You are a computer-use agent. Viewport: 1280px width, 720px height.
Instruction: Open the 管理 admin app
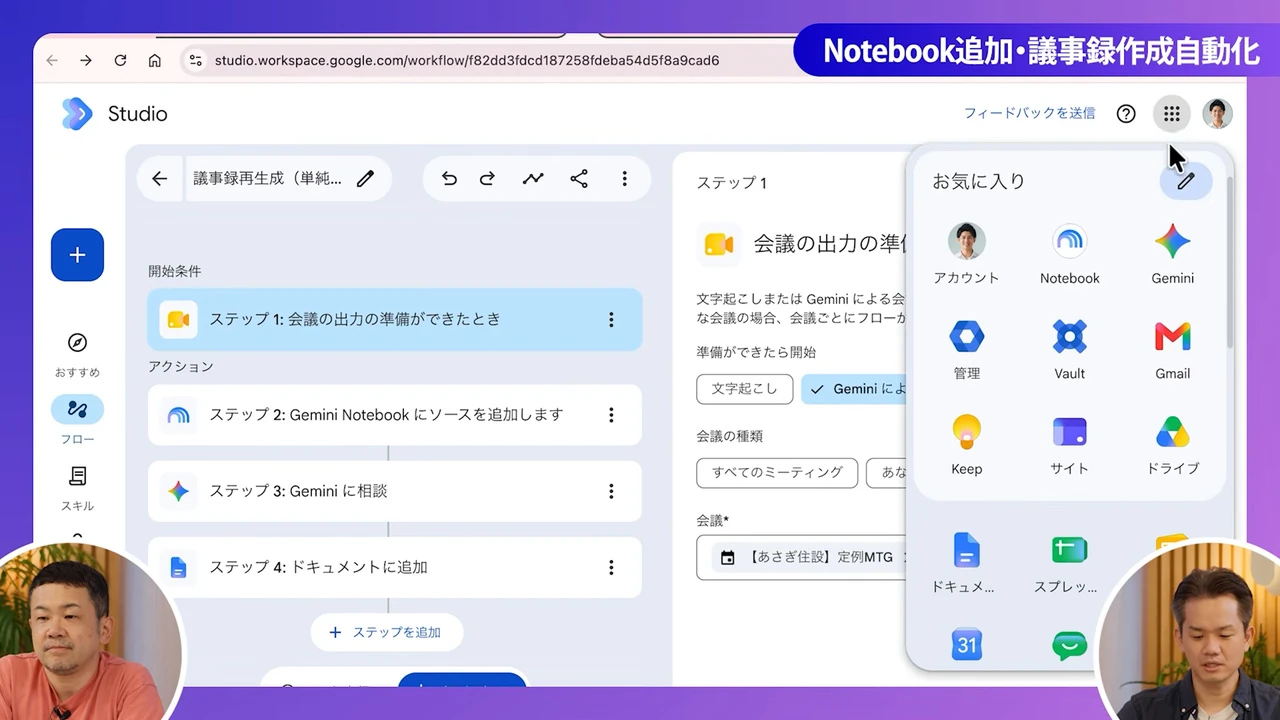pyautogui.click(x=966, y=349)
